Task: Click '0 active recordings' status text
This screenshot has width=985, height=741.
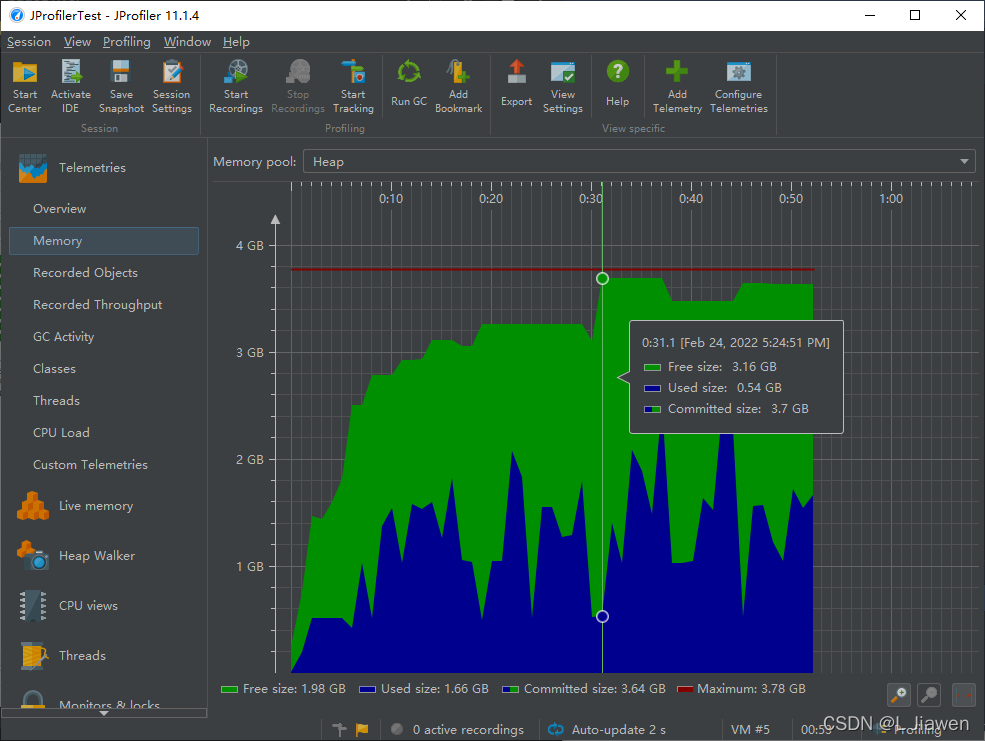Action: pos(468,730)
